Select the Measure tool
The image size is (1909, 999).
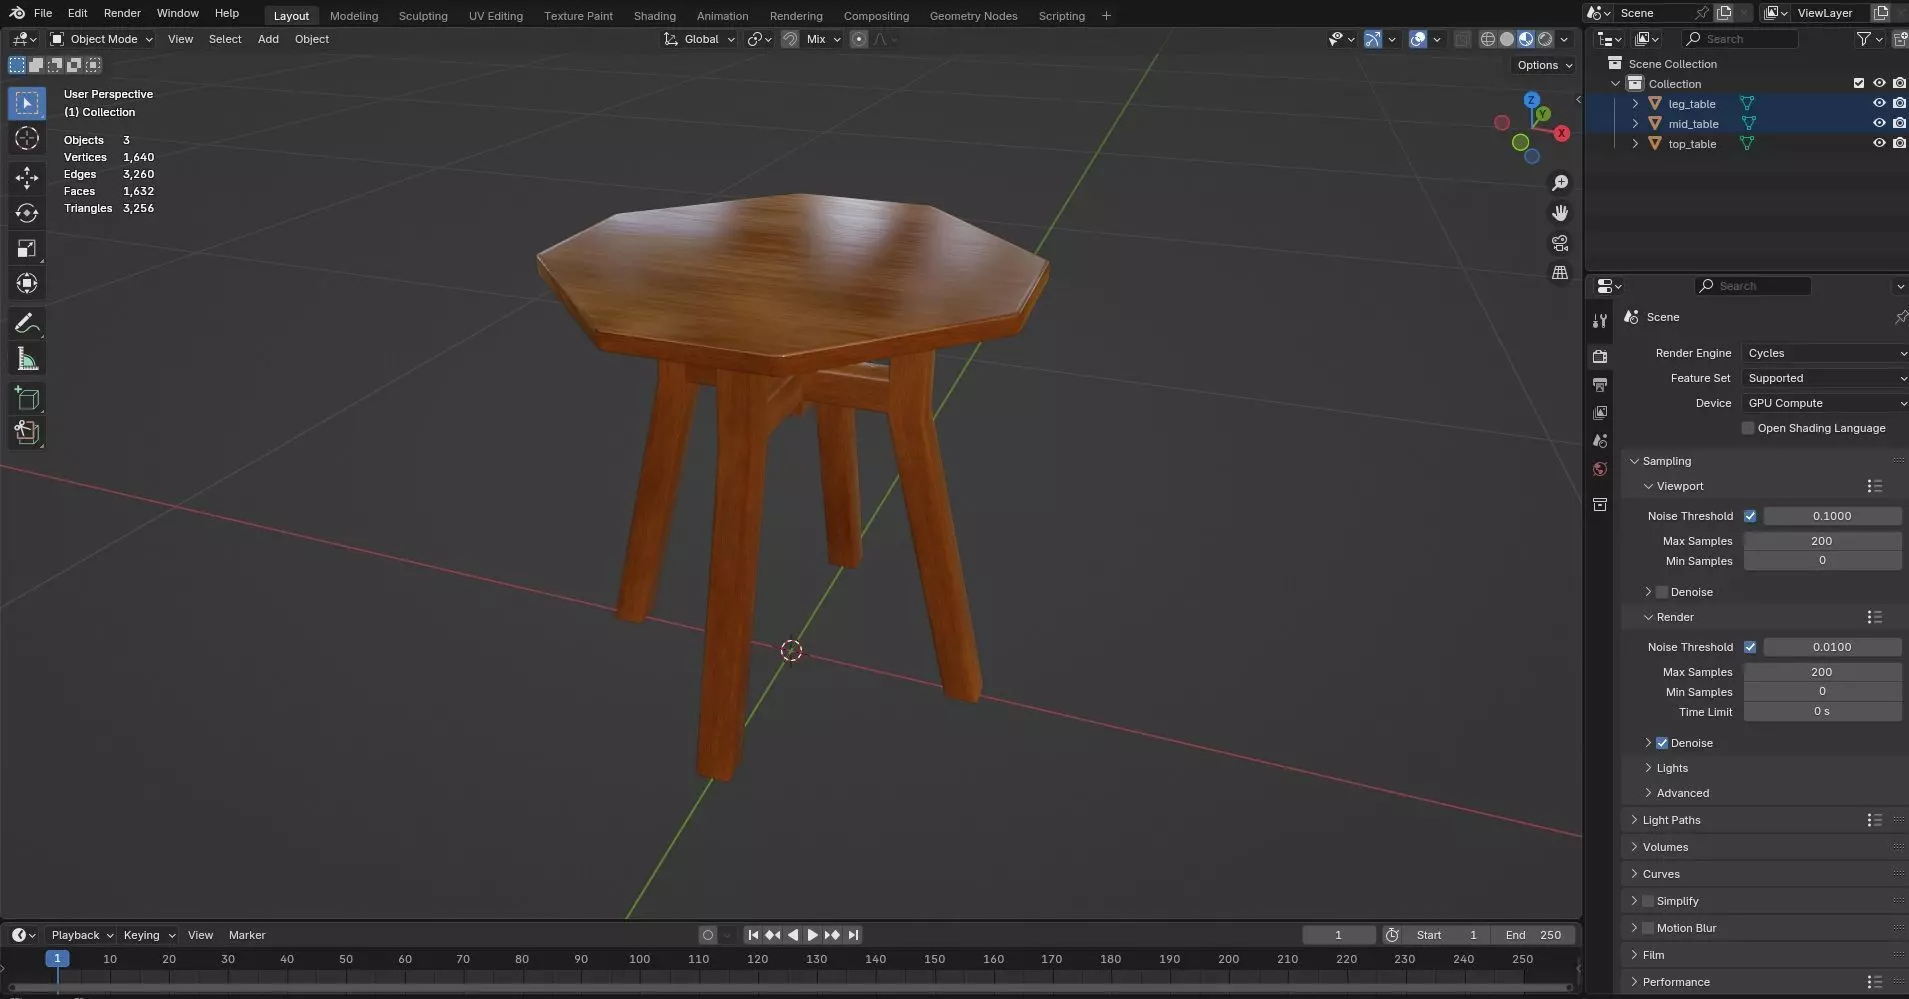click(x=27, y=359)
